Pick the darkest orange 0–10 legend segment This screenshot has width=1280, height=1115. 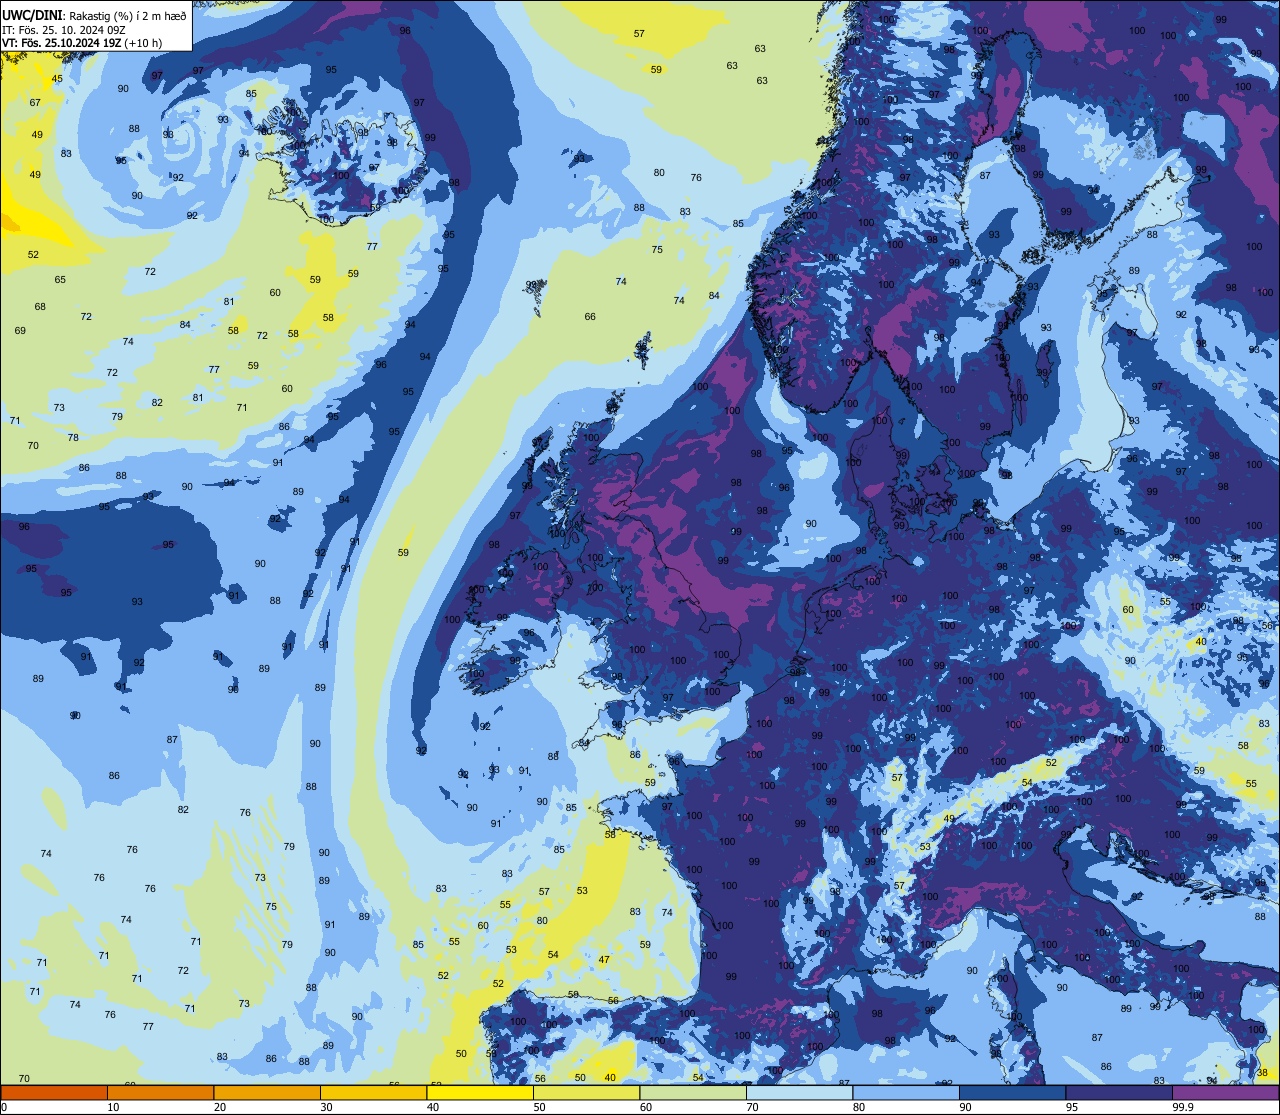point(54,1092)
